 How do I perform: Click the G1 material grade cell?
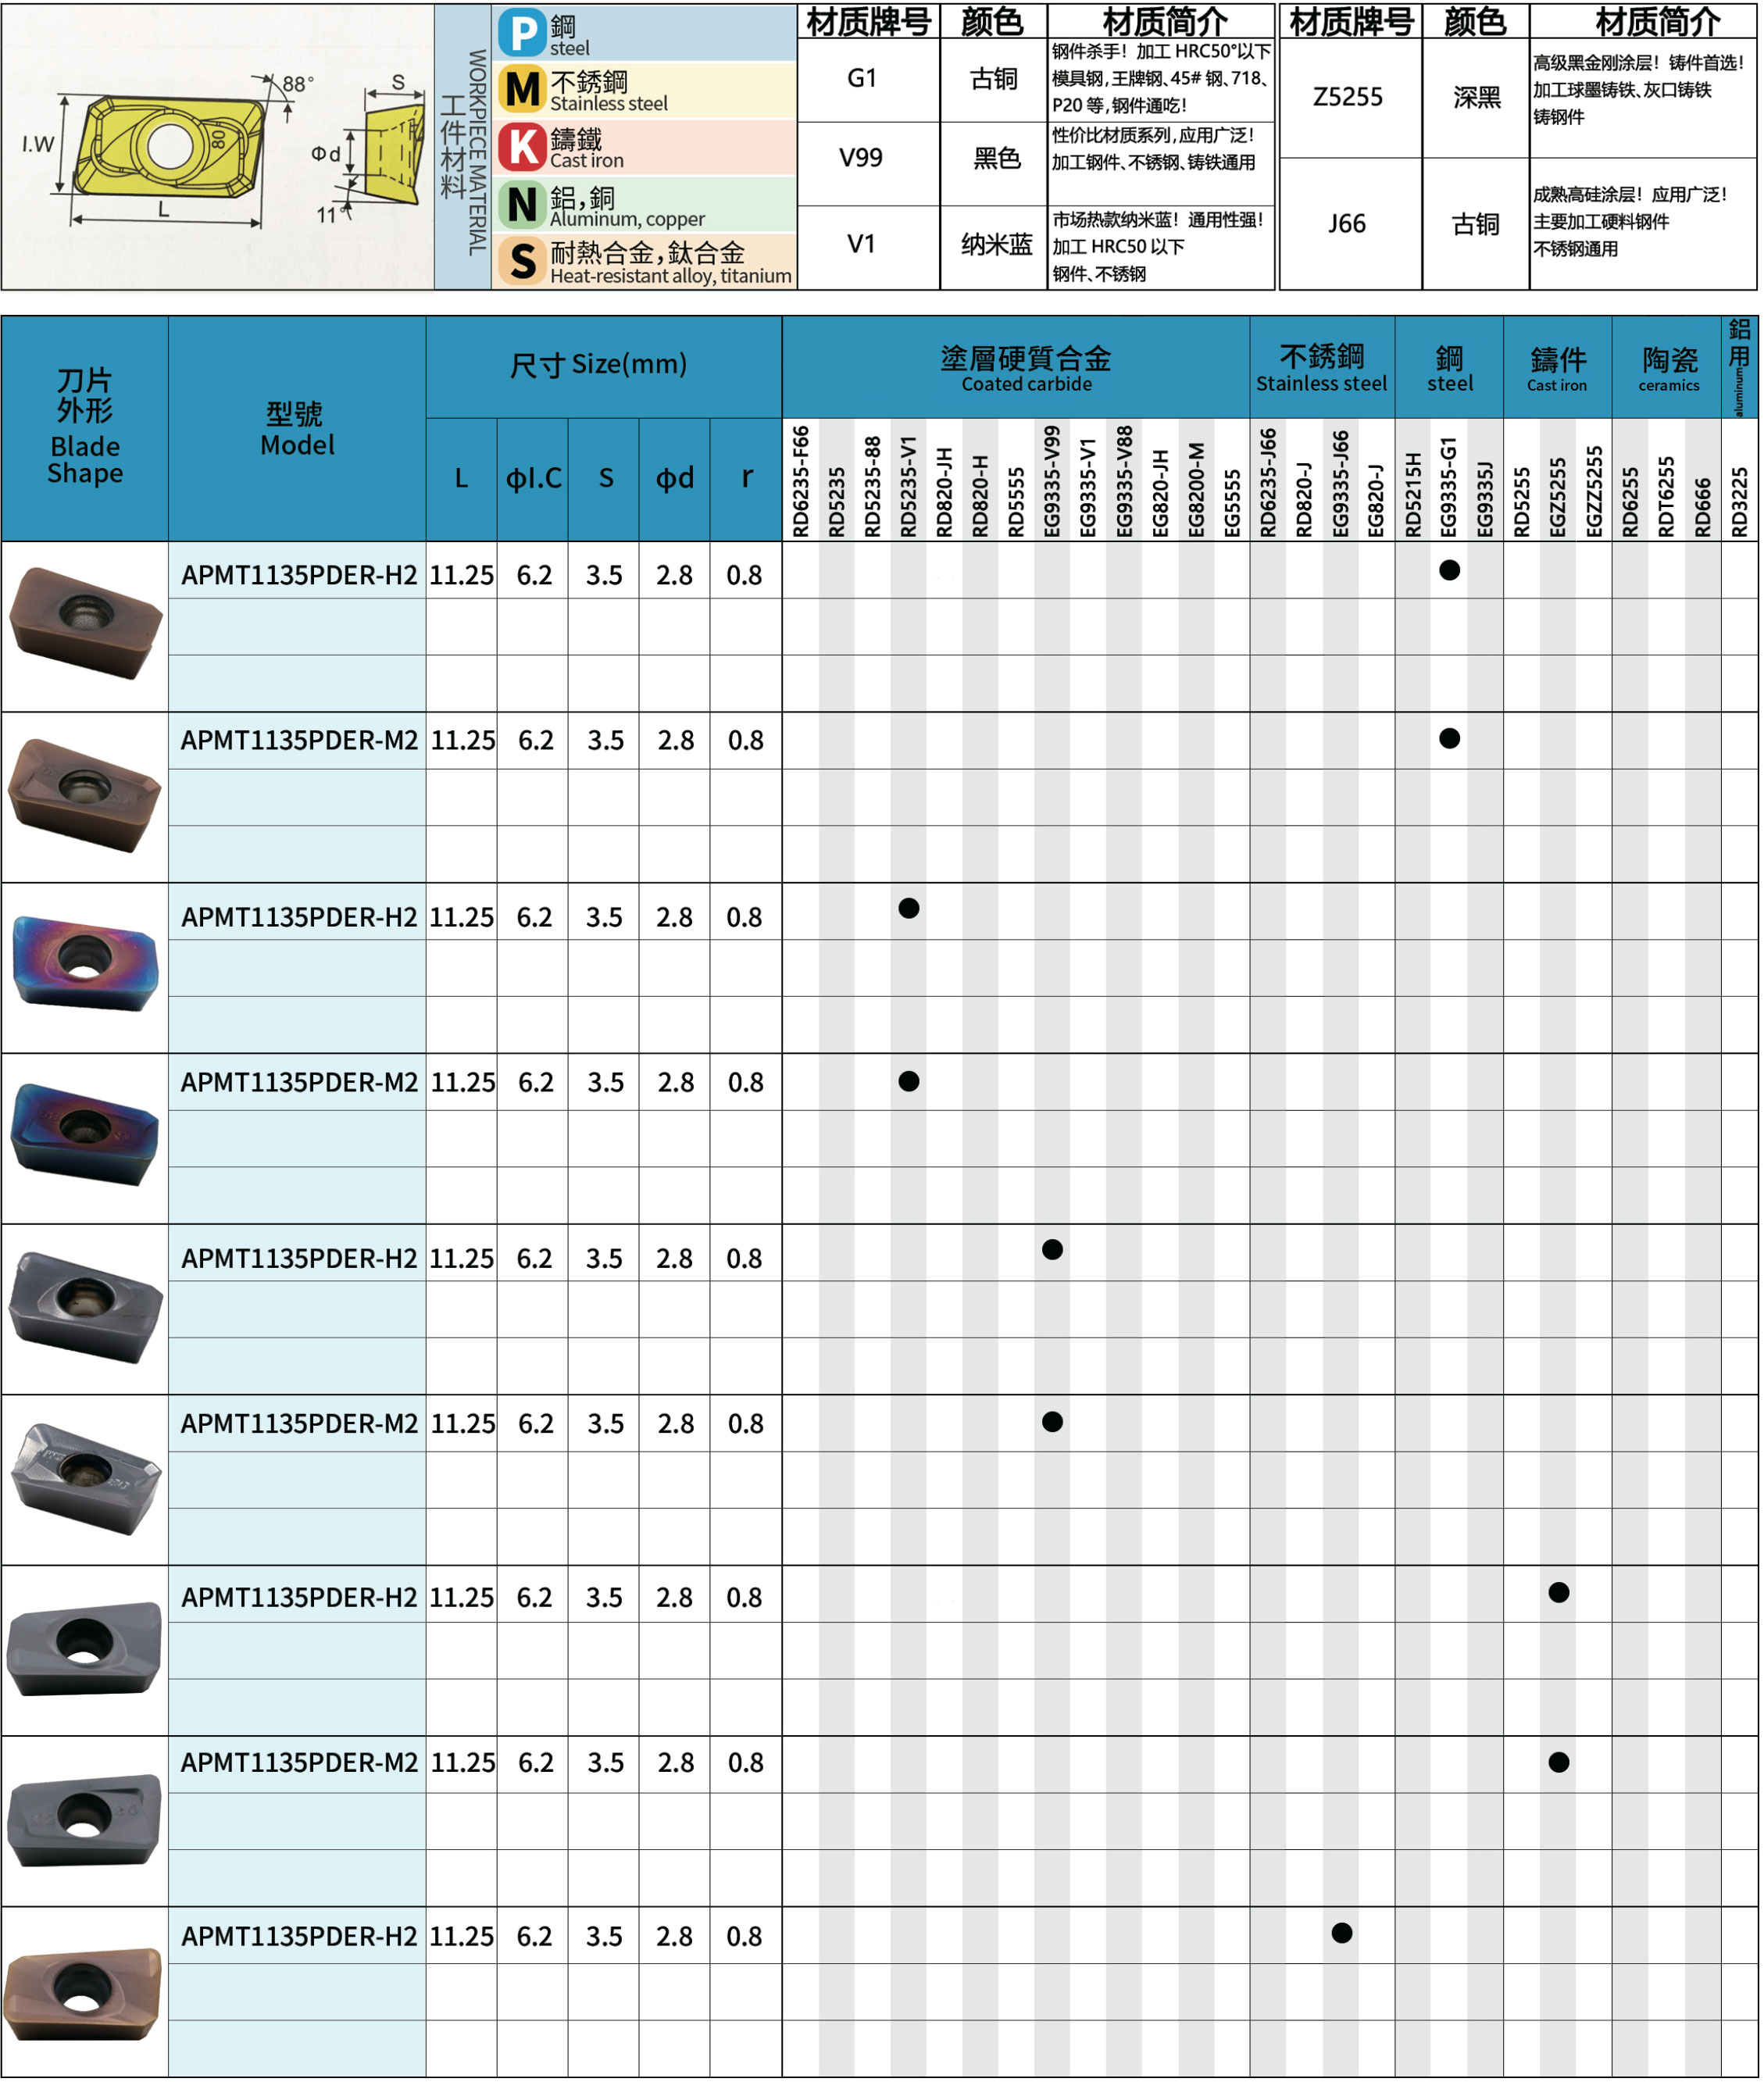pos(862,78)
